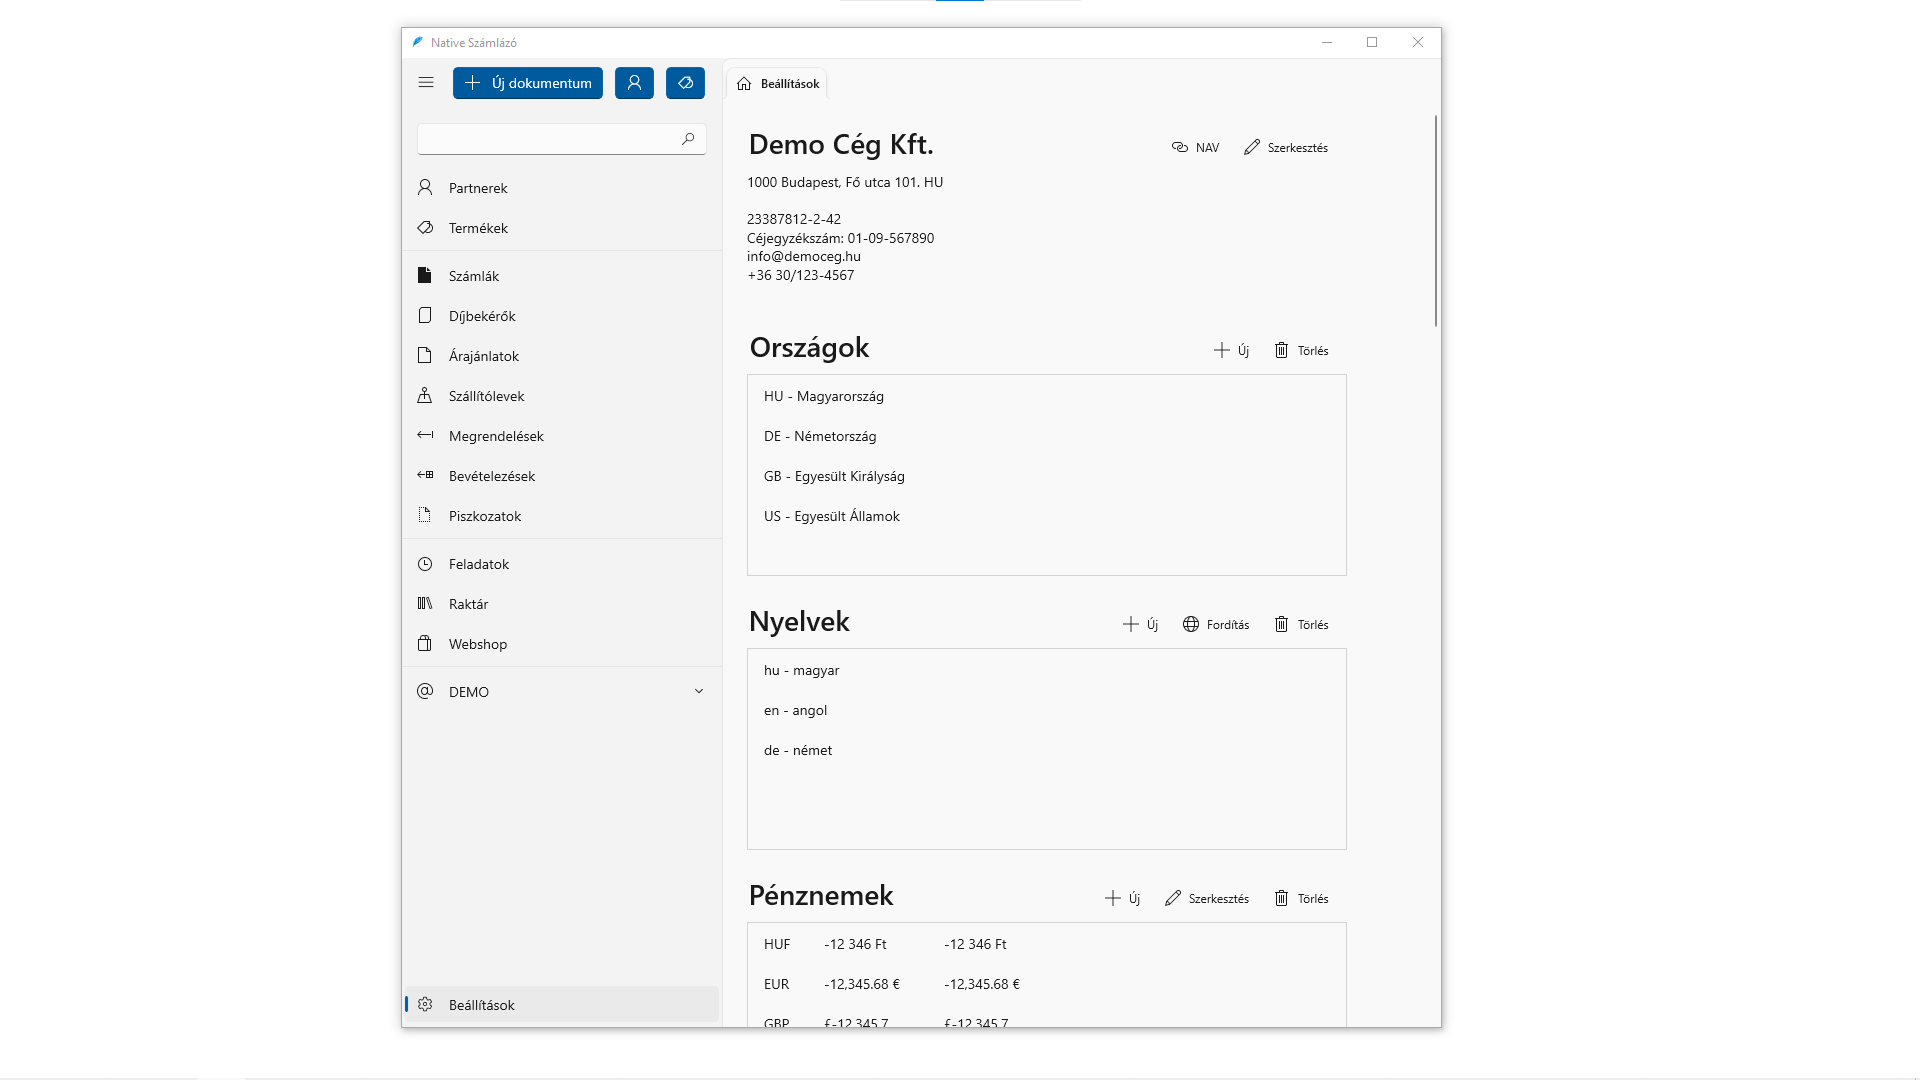The height and width of the screenshot is (1080, 1920).
Task: Toggle the hamburger navigation menu
Action: point(426,83)
